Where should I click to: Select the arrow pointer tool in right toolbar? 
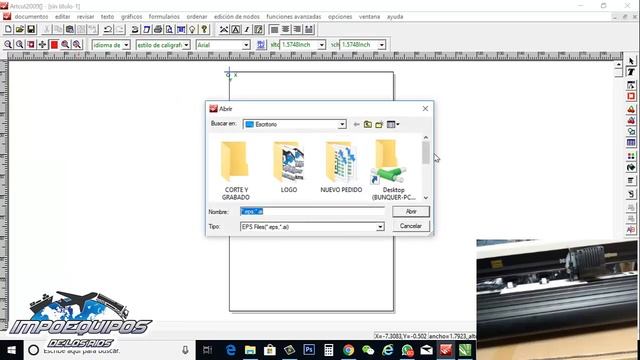pos(631,61)
